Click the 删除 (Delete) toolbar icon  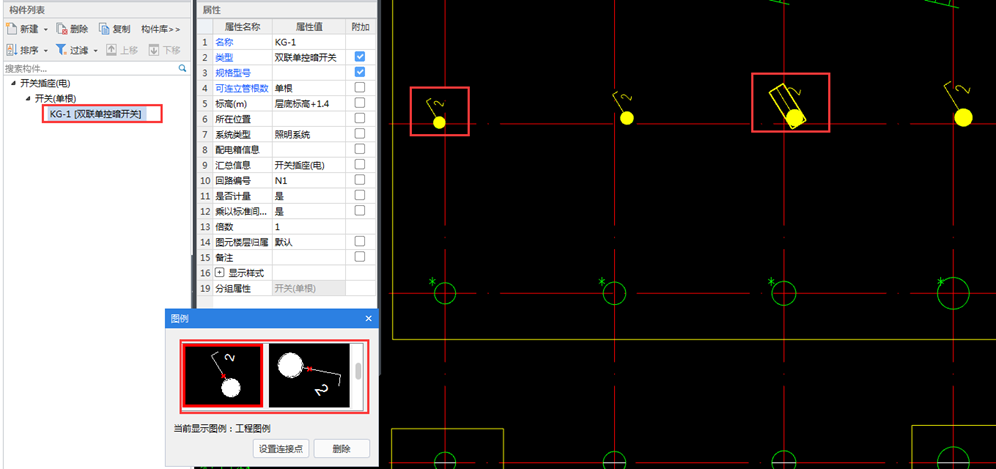coord(61,30)
